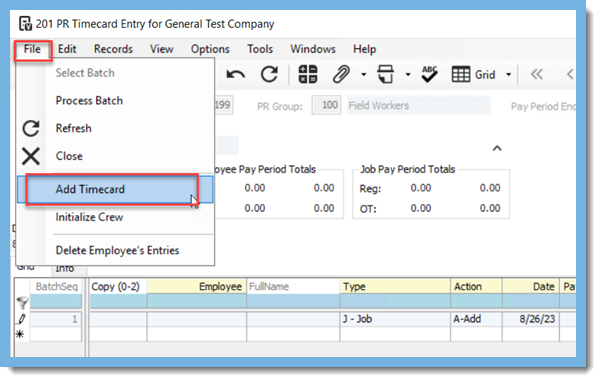Click the Refresh circular arrow menu icon

pyautogui.click(x=31, y=128)
